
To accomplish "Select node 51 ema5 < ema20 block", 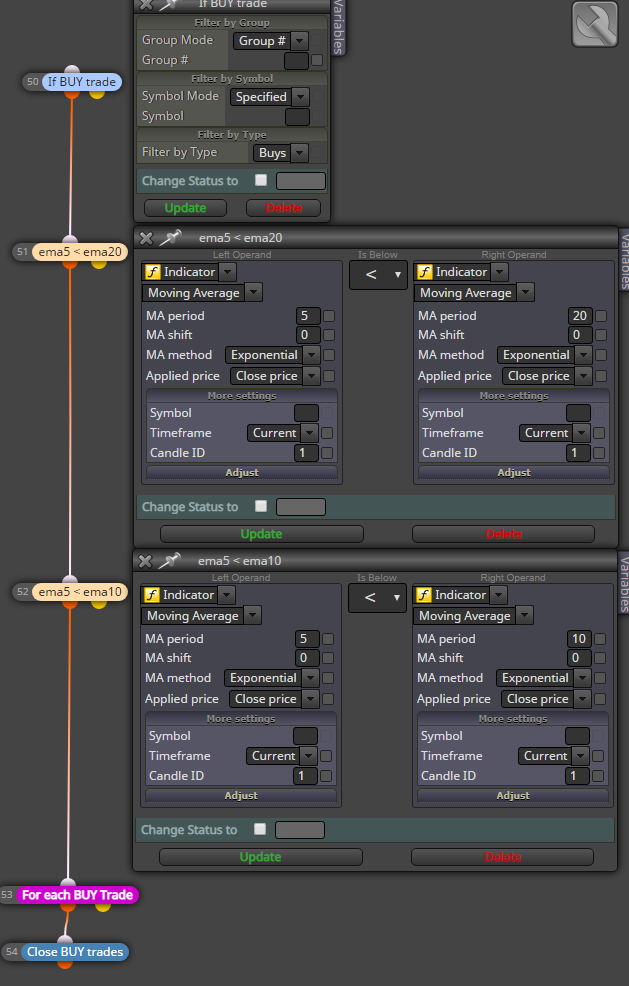I will coord(80,252).
